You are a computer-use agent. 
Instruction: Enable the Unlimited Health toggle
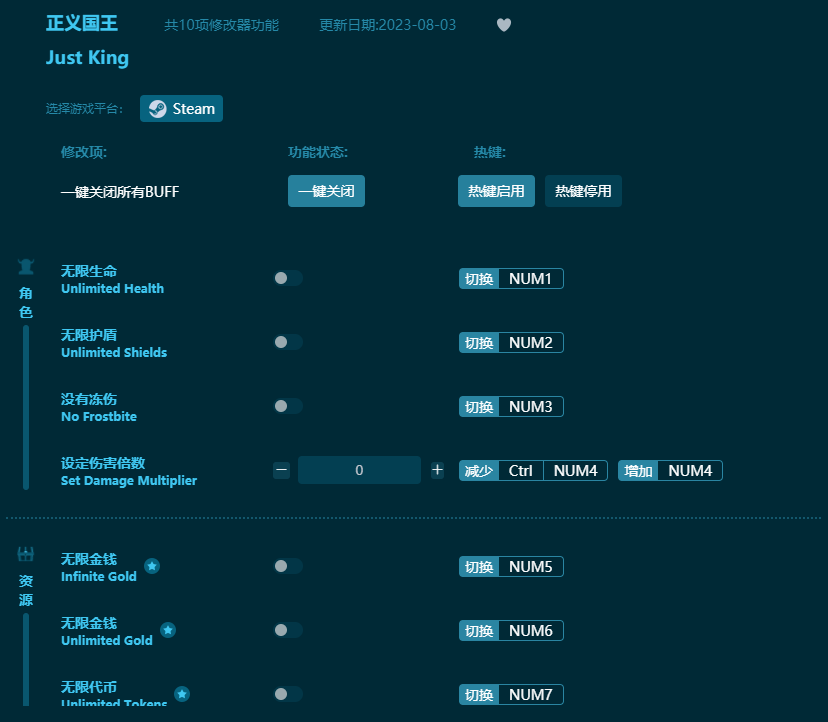[288, 280]
